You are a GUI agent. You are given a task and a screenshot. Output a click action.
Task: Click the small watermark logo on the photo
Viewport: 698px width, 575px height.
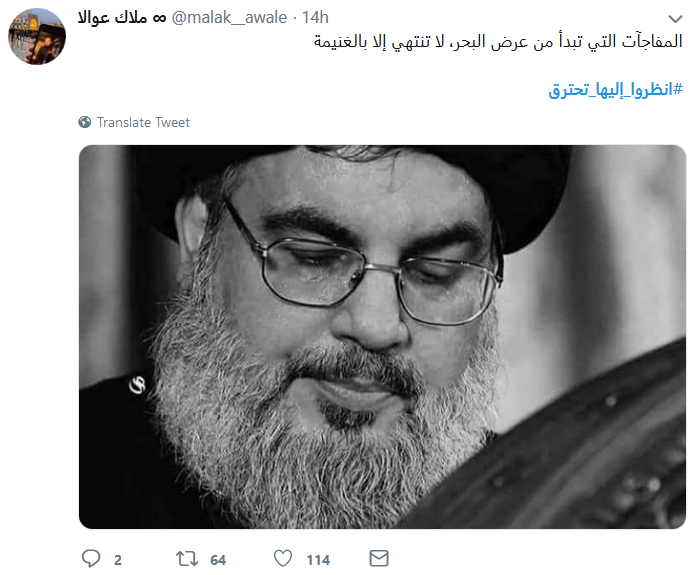[x=138, y=385]
